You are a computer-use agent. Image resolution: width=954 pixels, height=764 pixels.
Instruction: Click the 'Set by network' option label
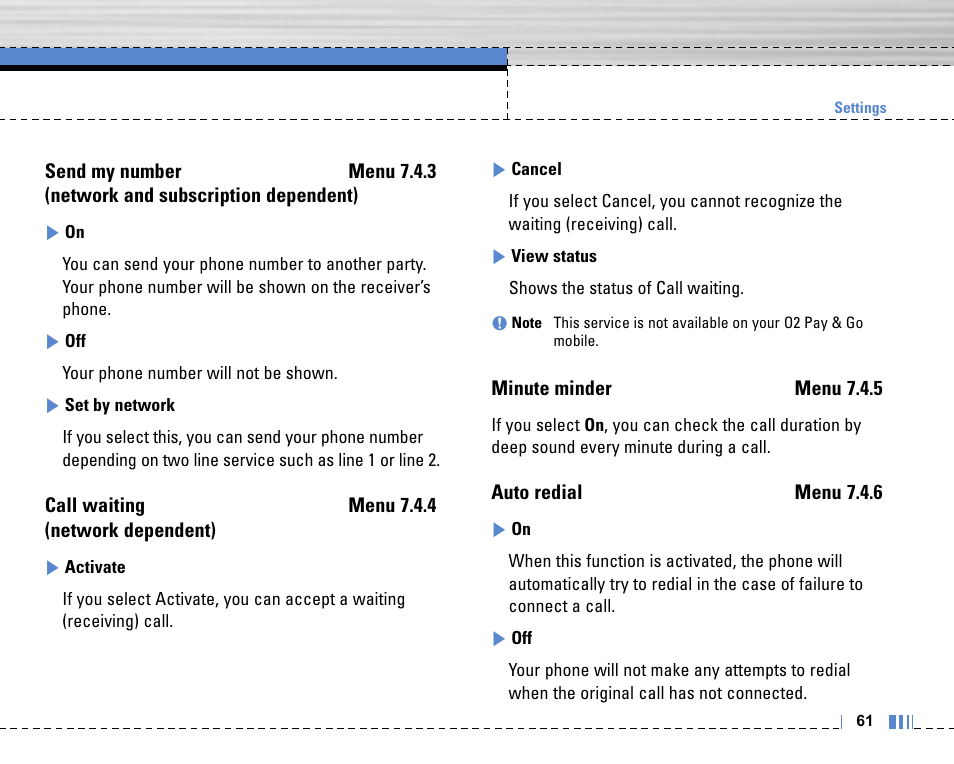tap(120, 406)
